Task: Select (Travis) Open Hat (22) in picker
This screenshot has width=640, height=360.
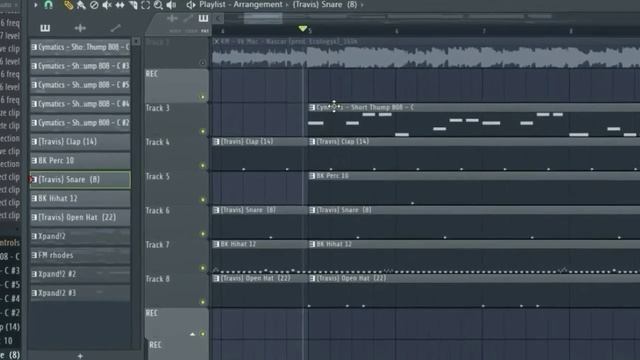Action: coord(80,218)
